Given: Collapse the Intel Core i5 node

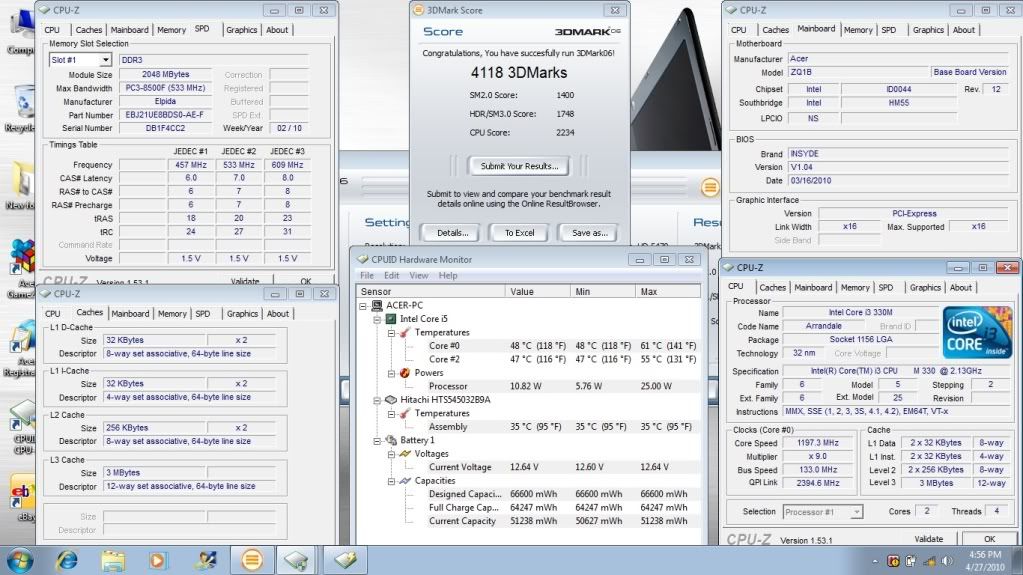Looking at the screenshot, I should click(376, 319).
